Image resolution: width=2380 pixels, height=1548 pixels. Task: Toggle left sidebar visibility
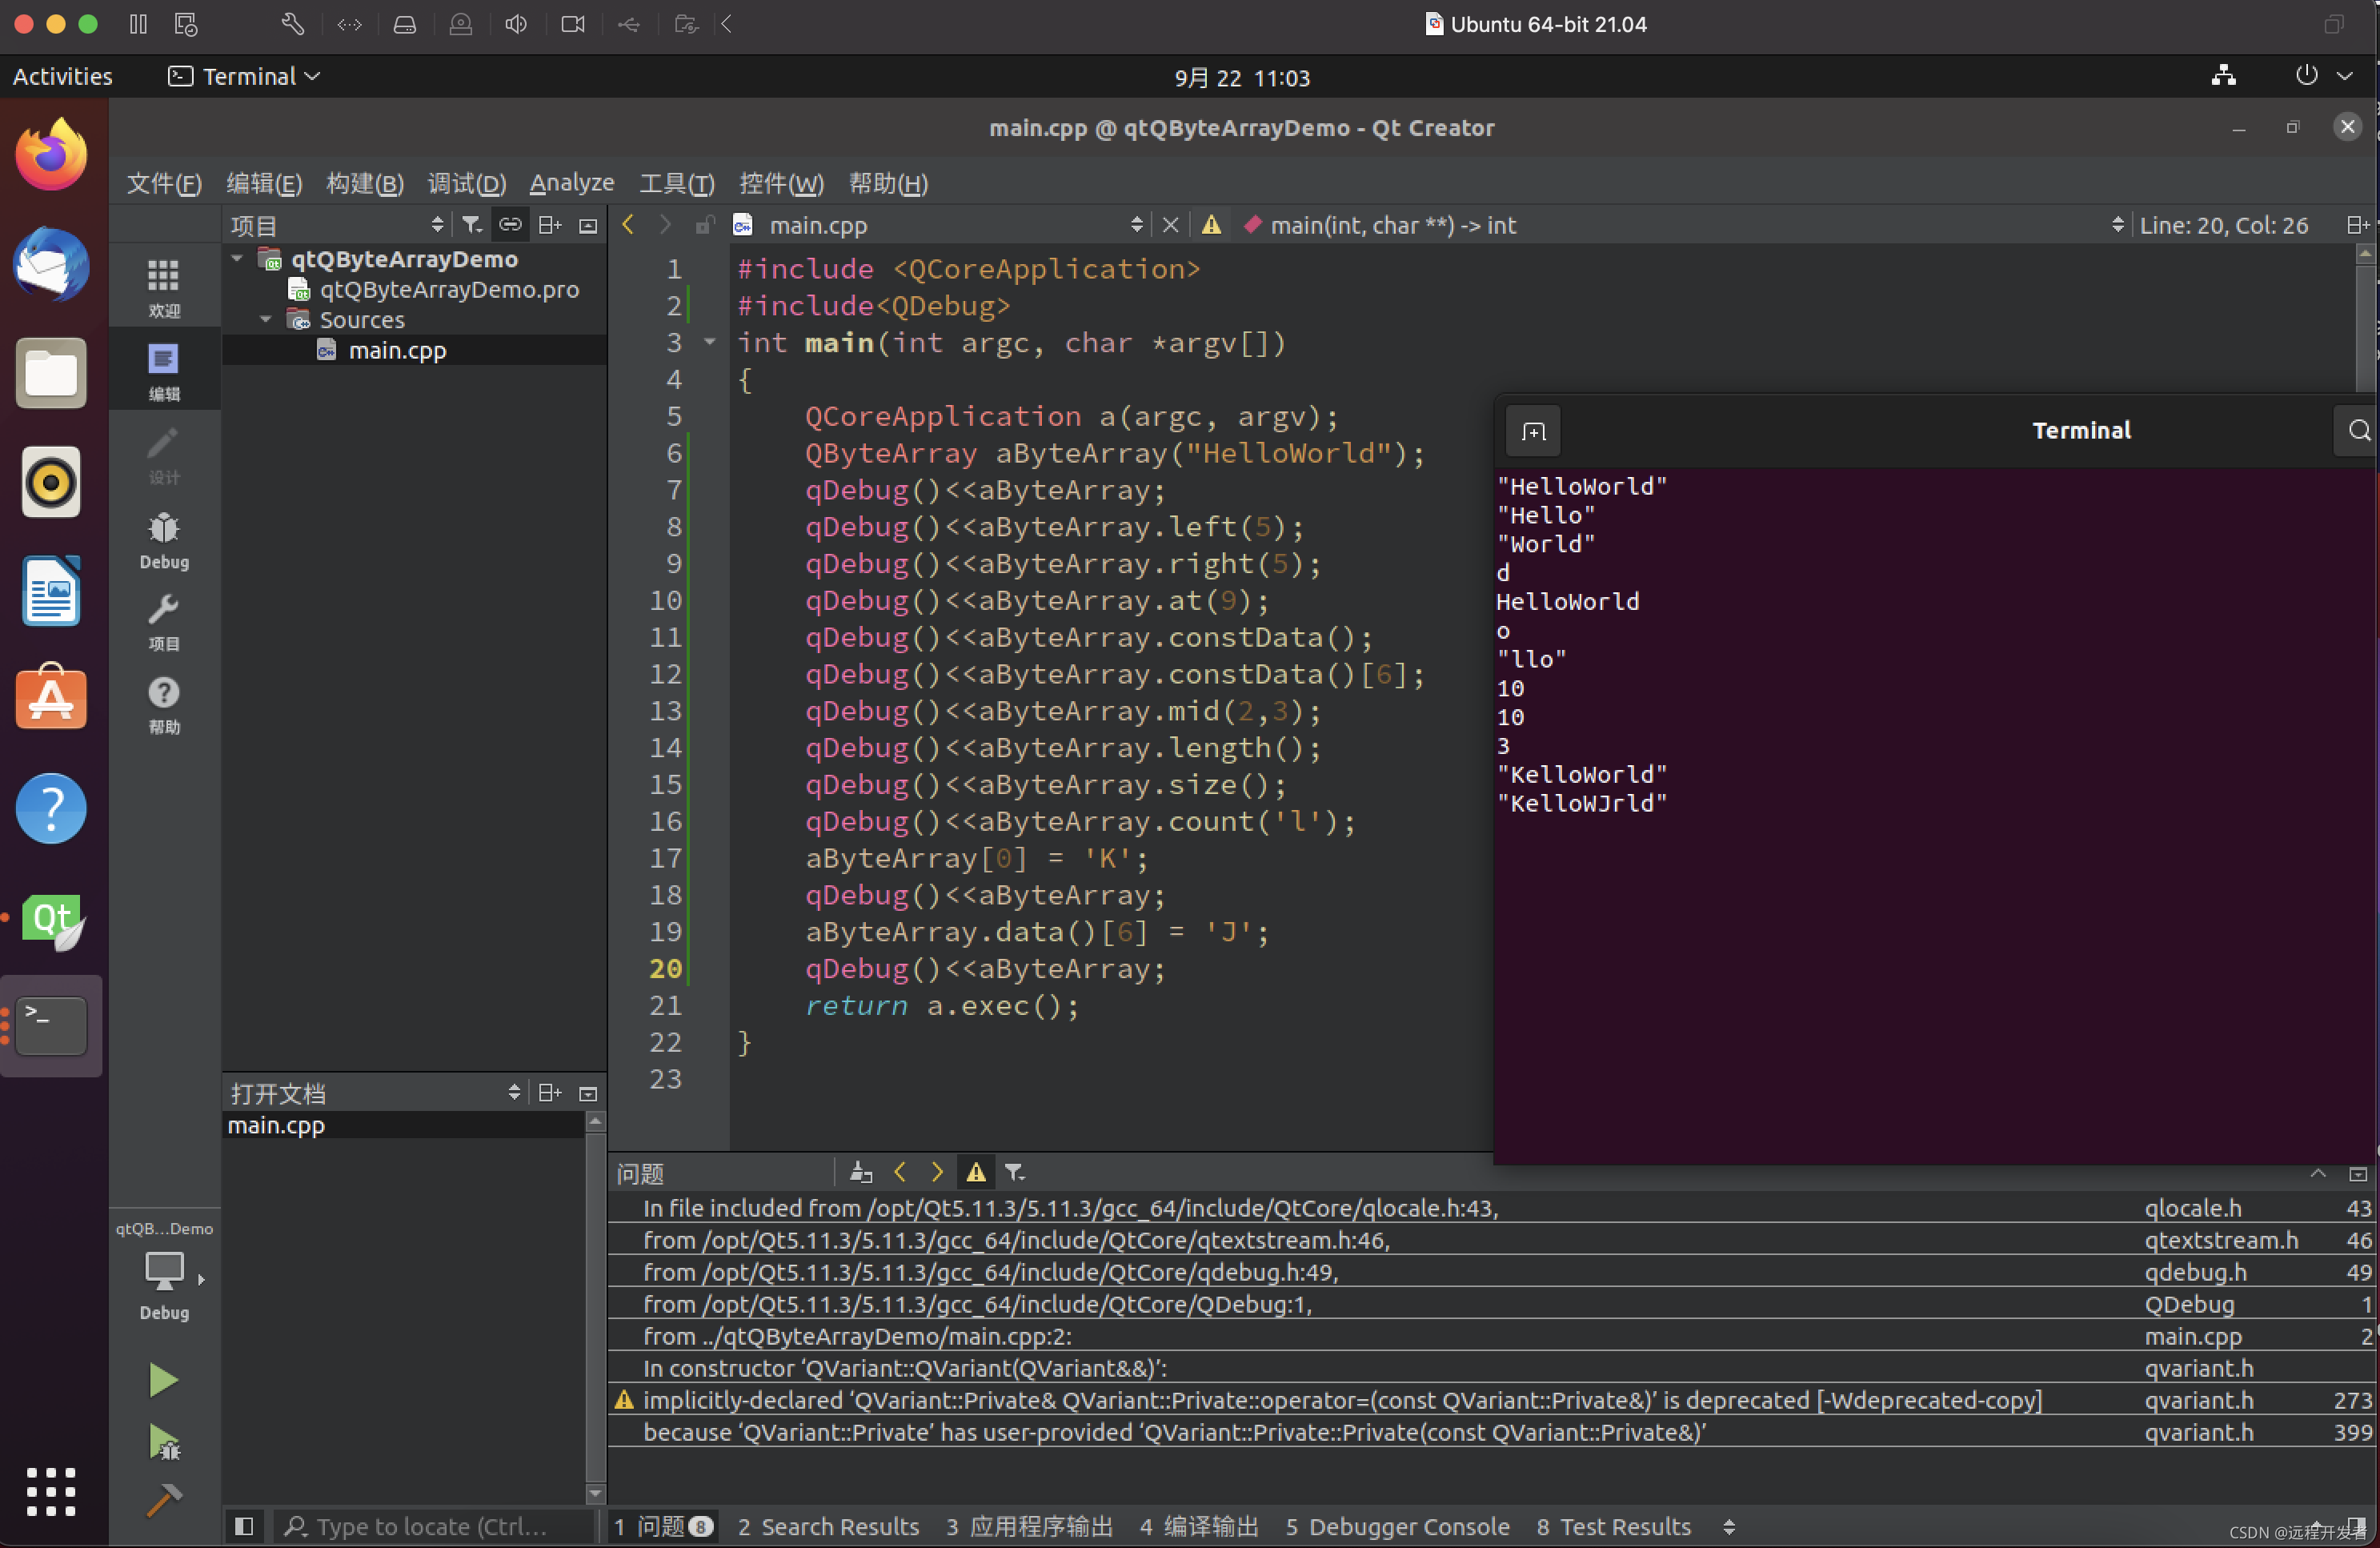(x=243, y=1526)
